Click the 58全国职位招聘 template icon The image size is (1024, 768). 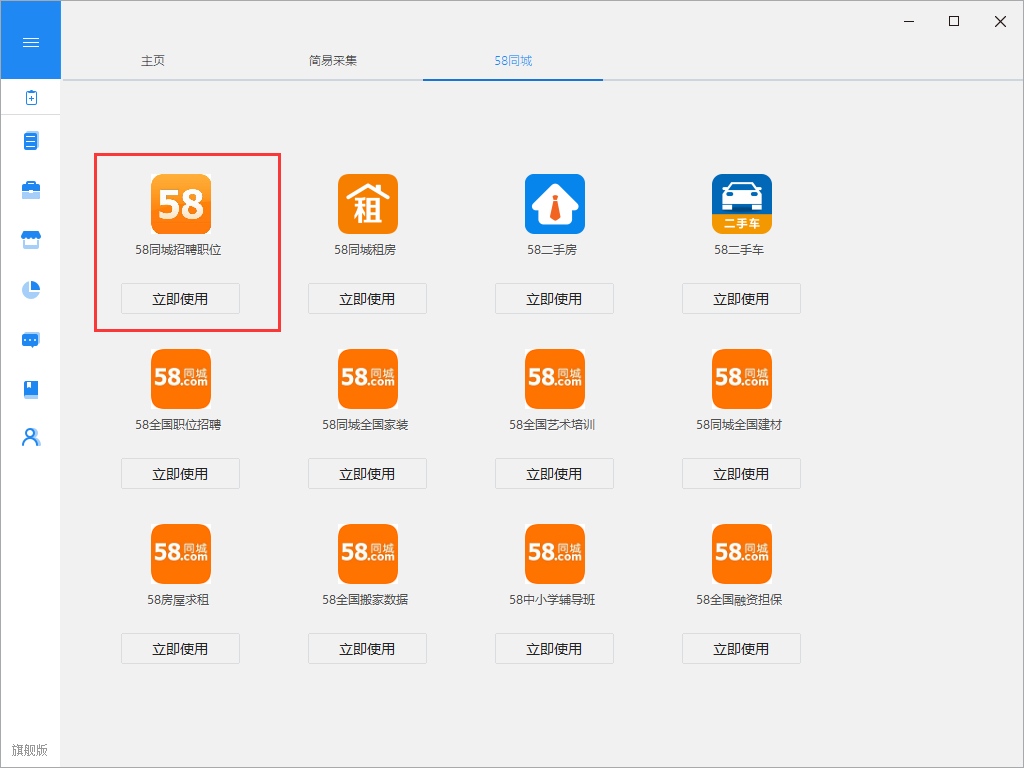click(x=181, y=379)
